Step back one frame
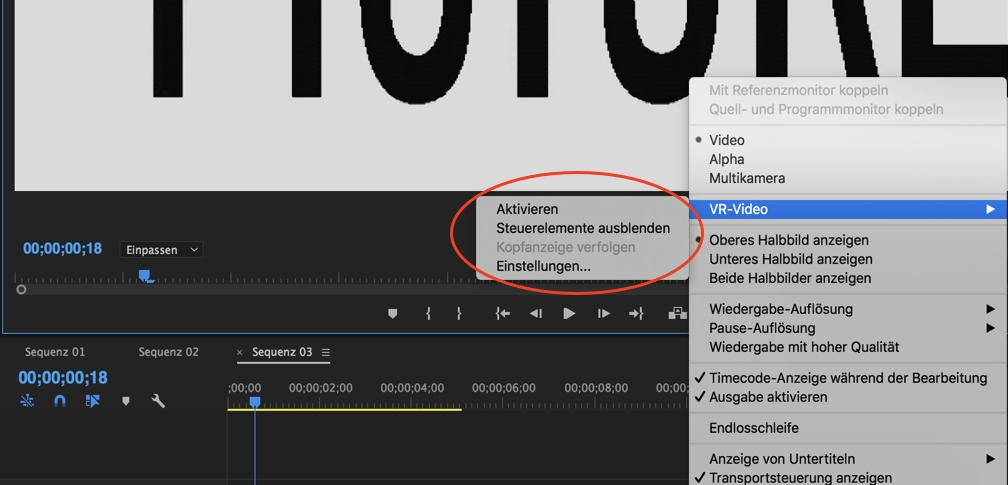 [536, 313]
